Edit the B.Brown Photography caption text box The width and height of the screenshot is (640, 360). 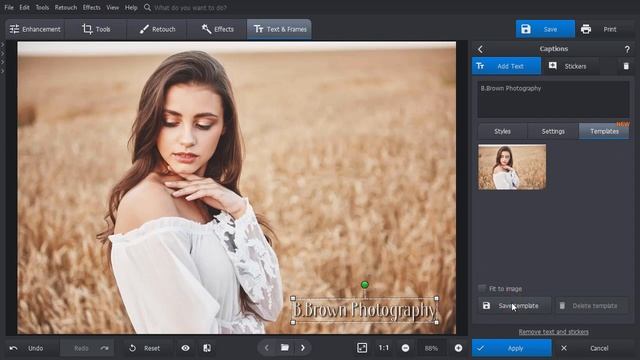tap(553, 99)
